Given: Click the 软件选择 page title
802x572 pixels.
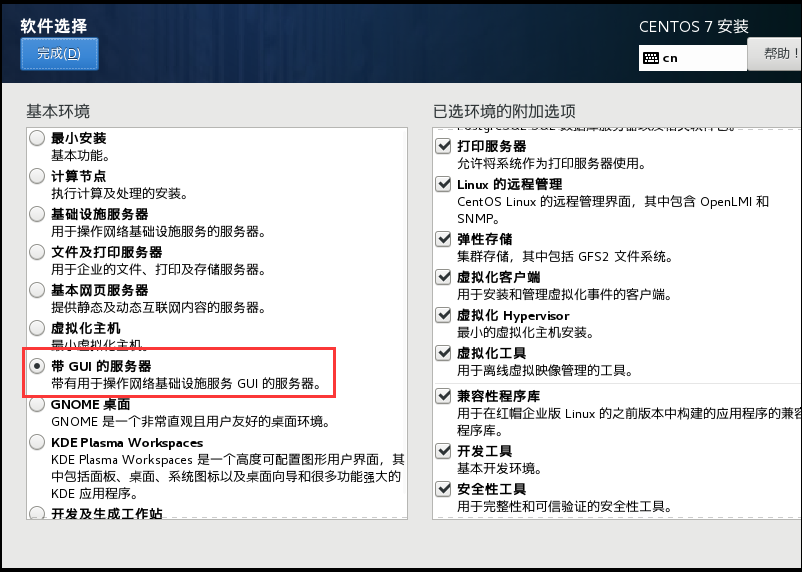Looking at the screenshot, I should point(54,26).
